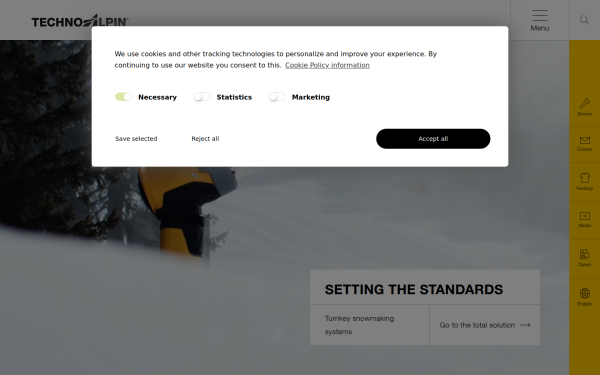Click the Marketing label text
The width and height of the screenshot is (600, 375).
click(x=311, y=97)
